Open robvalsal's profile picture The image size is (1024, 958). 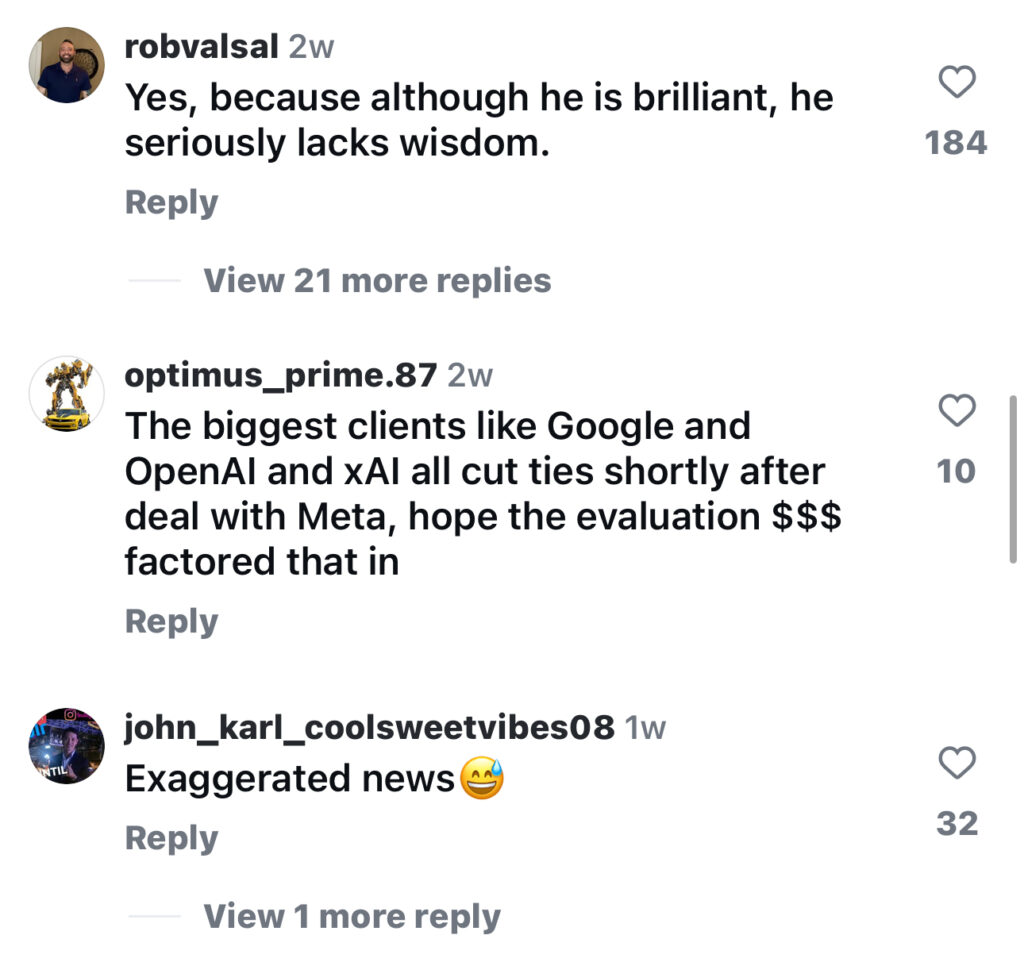pyautogui.click(x=66, y=65)
